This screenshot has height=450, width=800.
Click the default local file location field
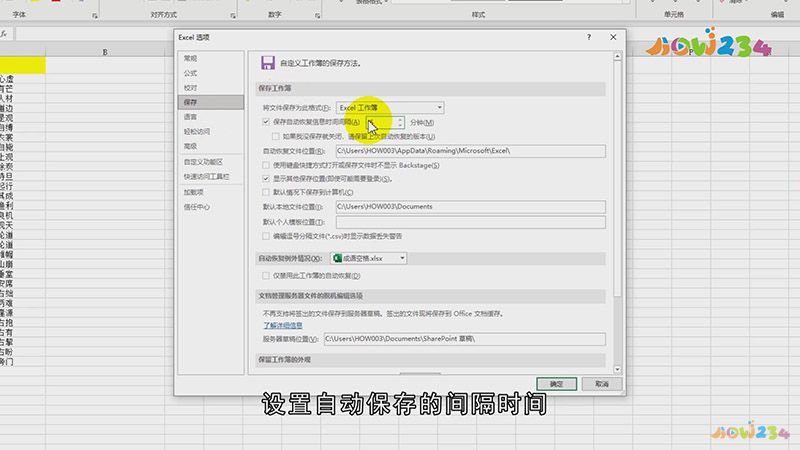(470, 207)
